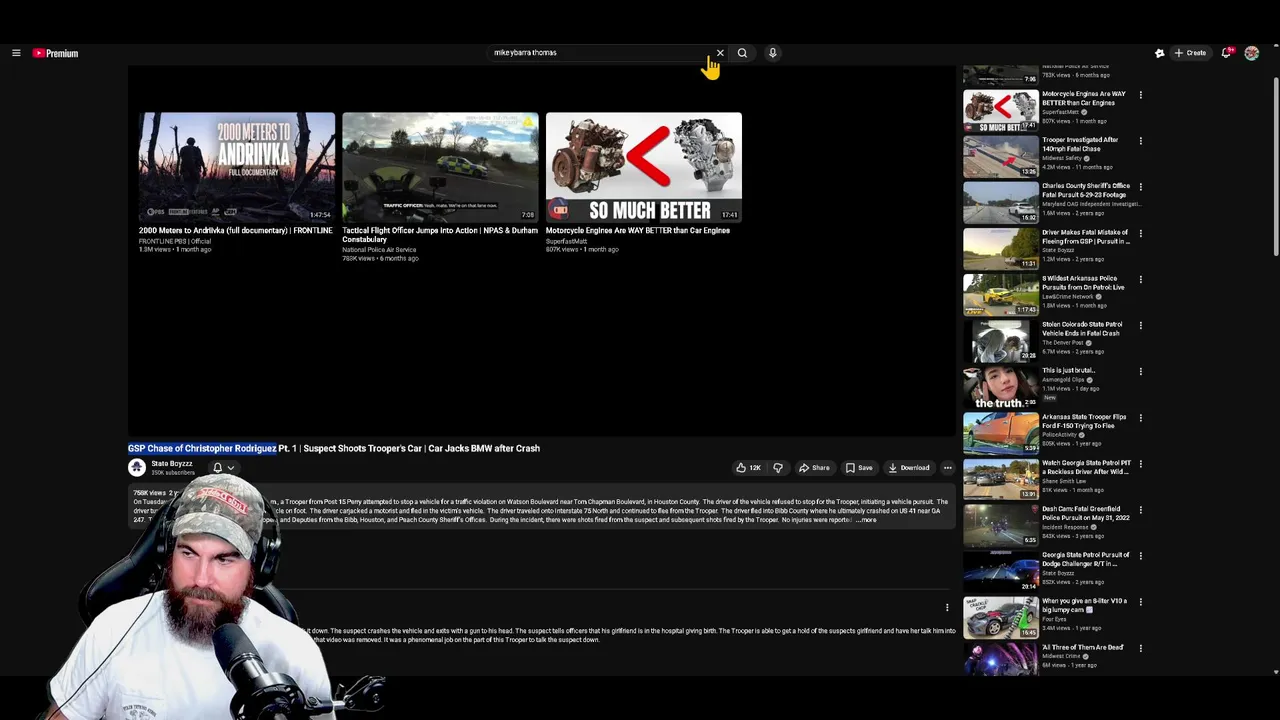View notifications via the bell icon
Image resolution: width=1280 pixels, height=720 pixels.
[x=1226, y=53]
